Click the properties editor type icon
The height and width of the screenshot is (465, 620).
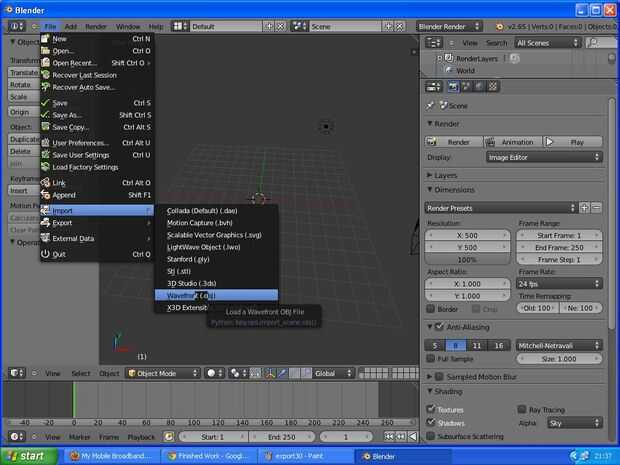pos(433,86)
